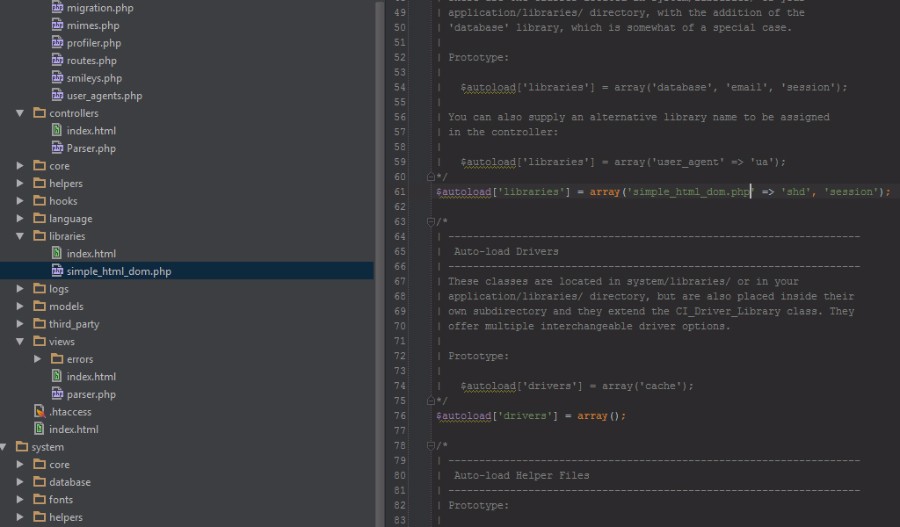Expand the models folder

tap(20, 306)
